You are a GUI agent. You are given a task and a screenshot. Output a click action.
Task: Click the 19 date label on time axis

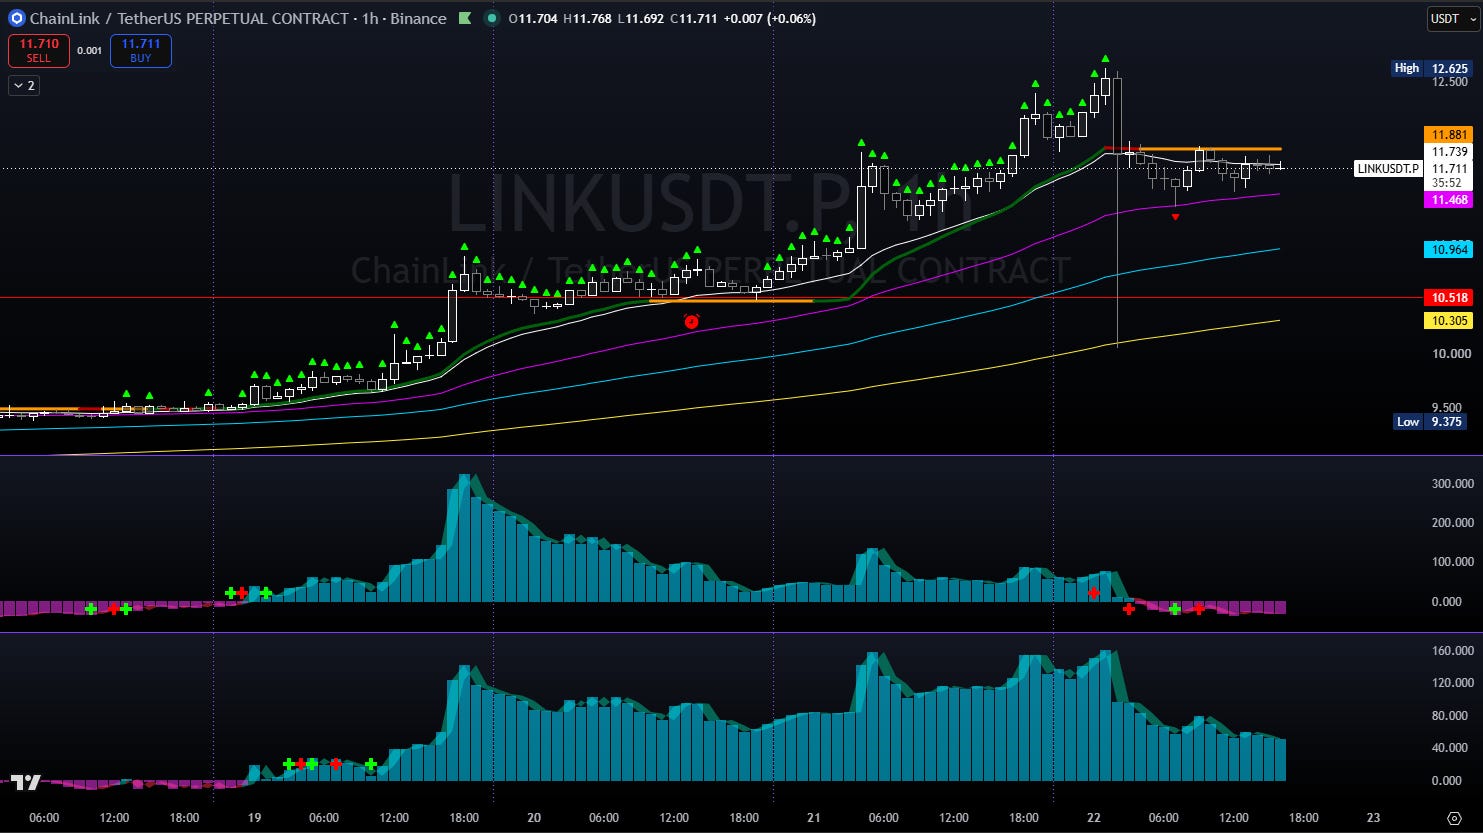[x=255, y=817]
